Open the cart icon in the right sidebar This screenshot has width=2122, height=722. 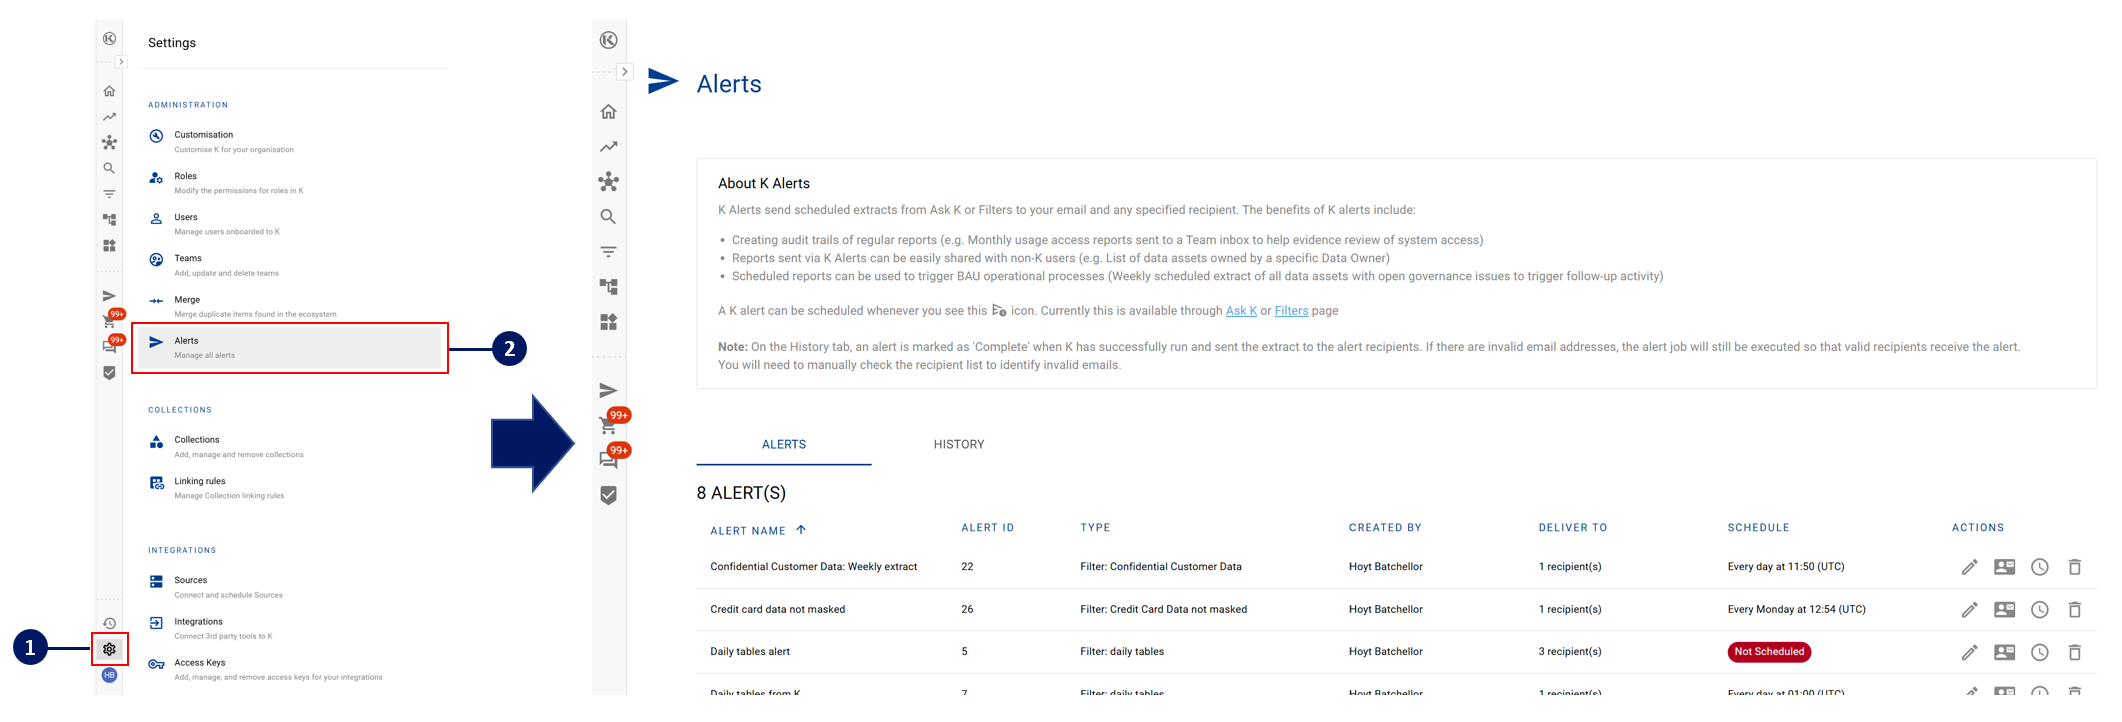[x=608, y=426]
